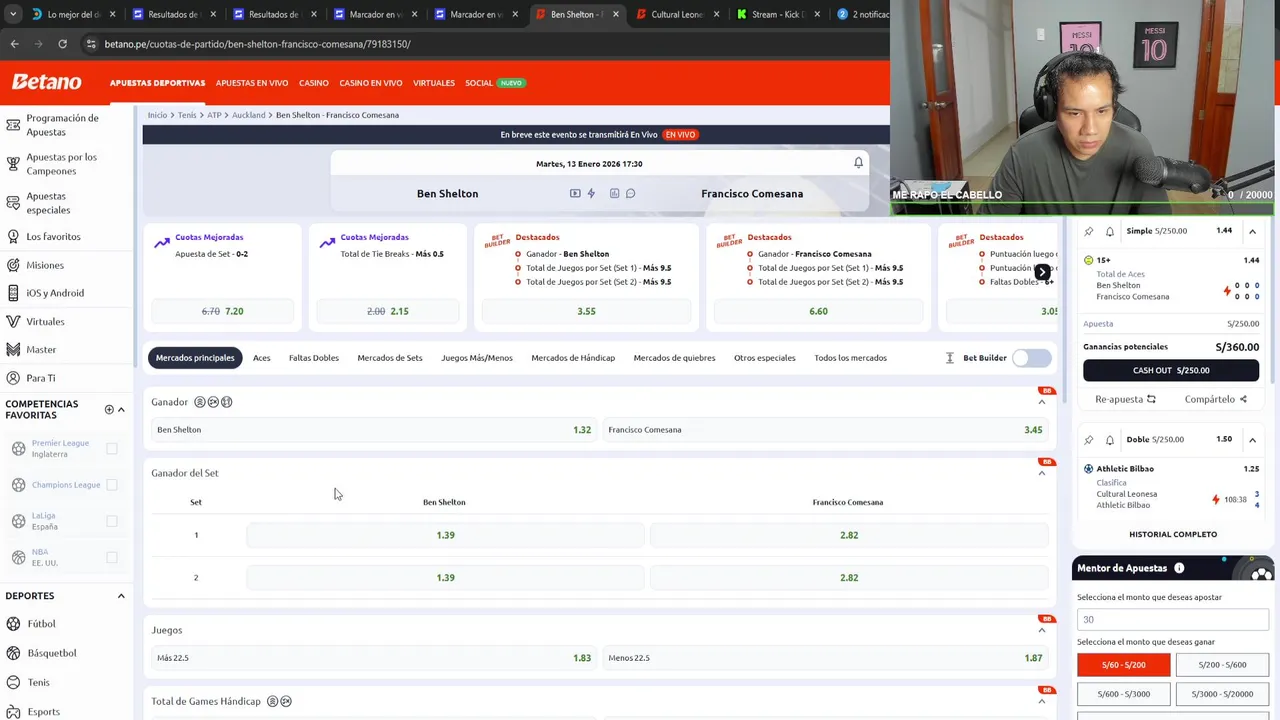Open Programación de Apuestas in sidebar

pyautogui.click(x=65, y=125)
